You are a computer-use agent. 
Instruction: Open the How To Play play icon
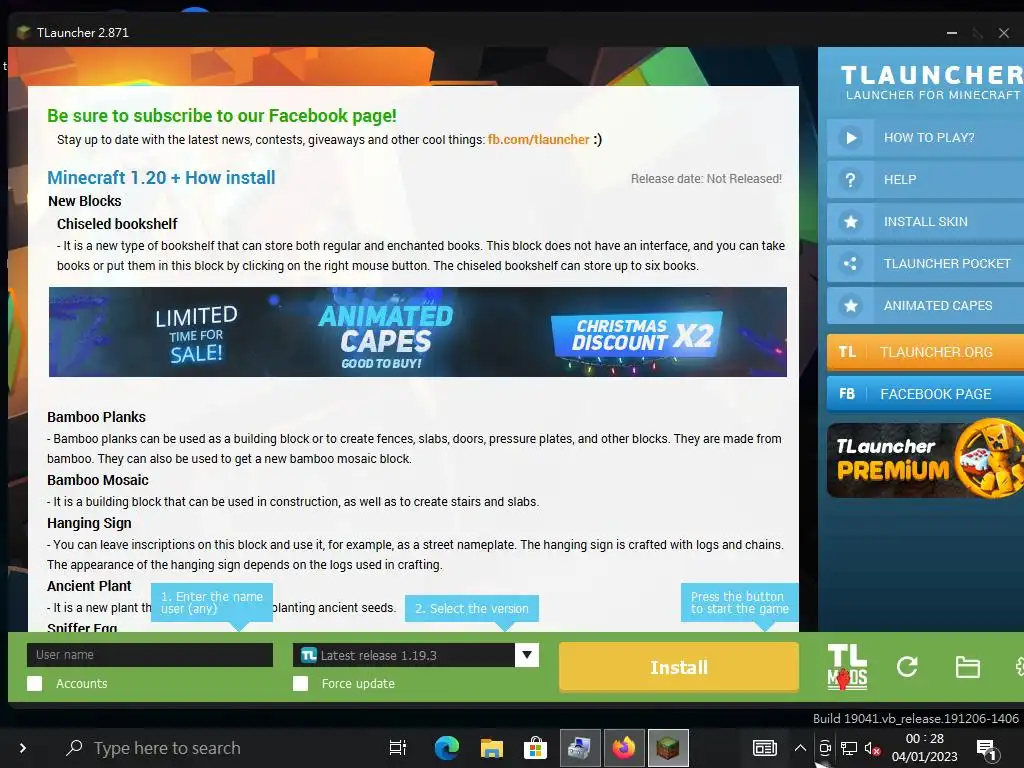[850, 138]
